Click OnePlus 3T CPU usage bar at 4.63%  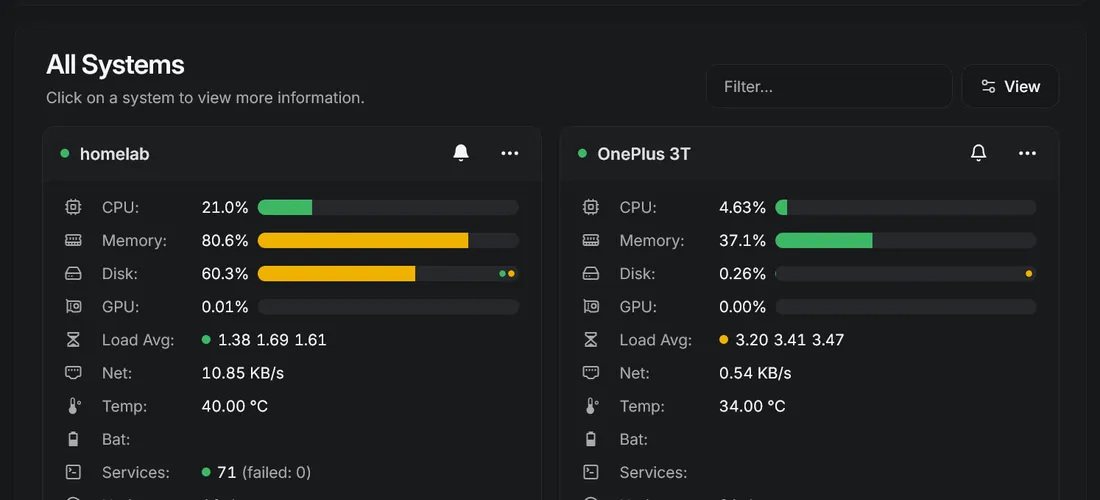coord(906,208)
